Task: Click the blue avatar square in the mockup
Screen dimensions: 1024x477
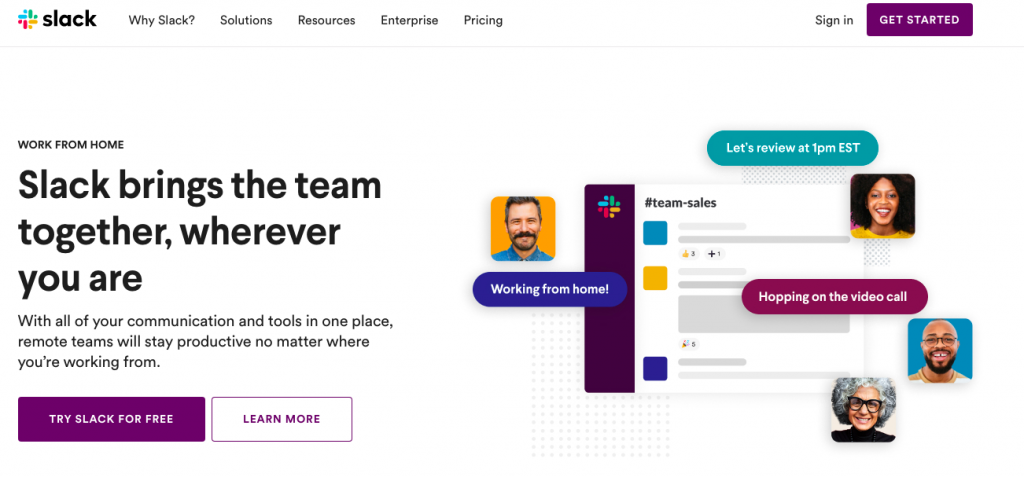Action: 655,233
